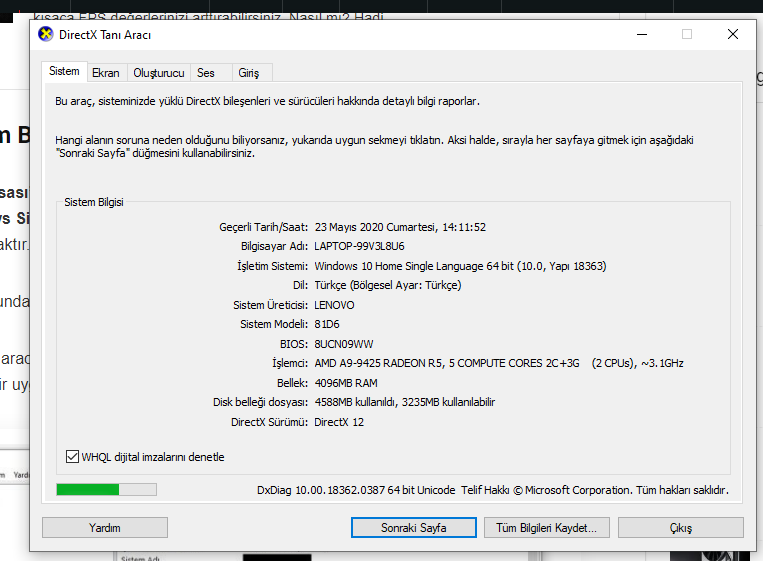Viewport: 763px width, 561px height.
Task: Click the Türkçe (Bölgesel Ayar: Türkçe) value
Action: click(388, 285)
